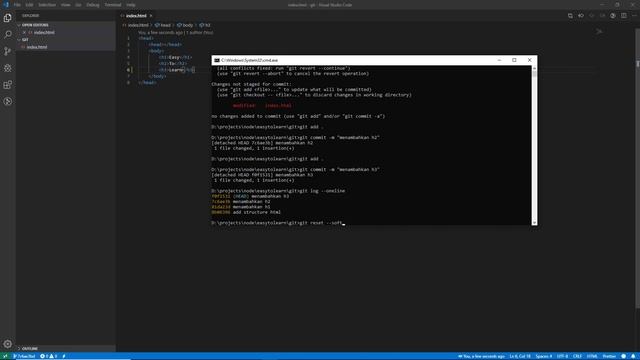Image resolution: width=640 pixels, height=360 pixels.
Task: Click line 6 with the Learn h3
Action: pos(177,70)
